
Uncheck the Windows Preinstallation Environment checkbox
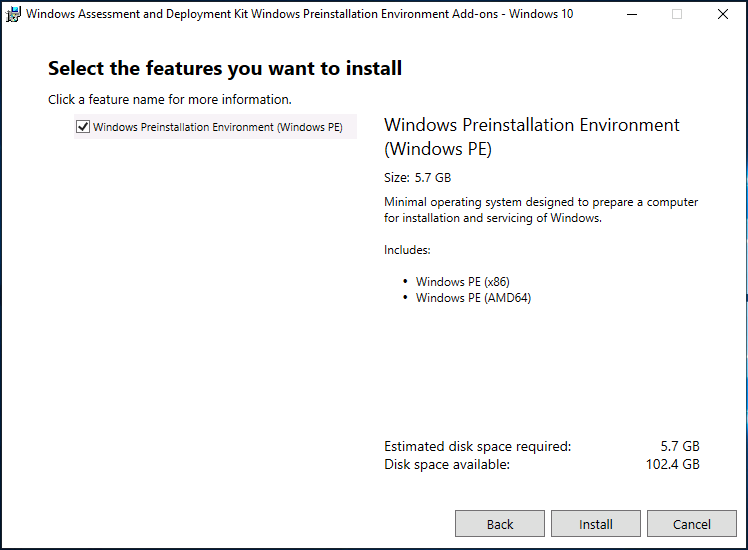click(x=83, y=127)
